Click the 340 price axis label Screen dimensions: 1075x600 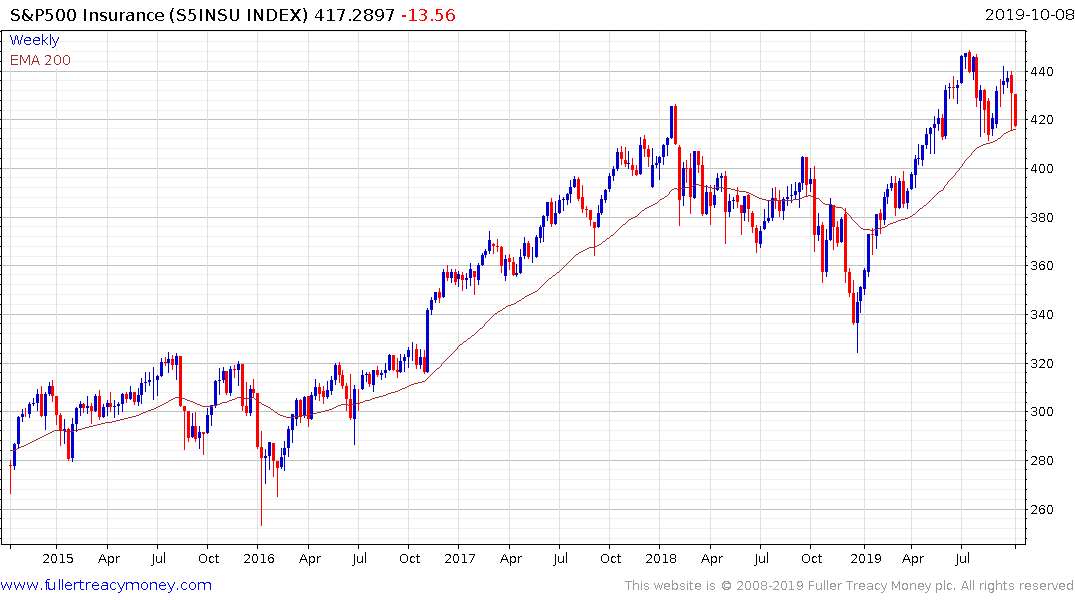point(1041,315)
